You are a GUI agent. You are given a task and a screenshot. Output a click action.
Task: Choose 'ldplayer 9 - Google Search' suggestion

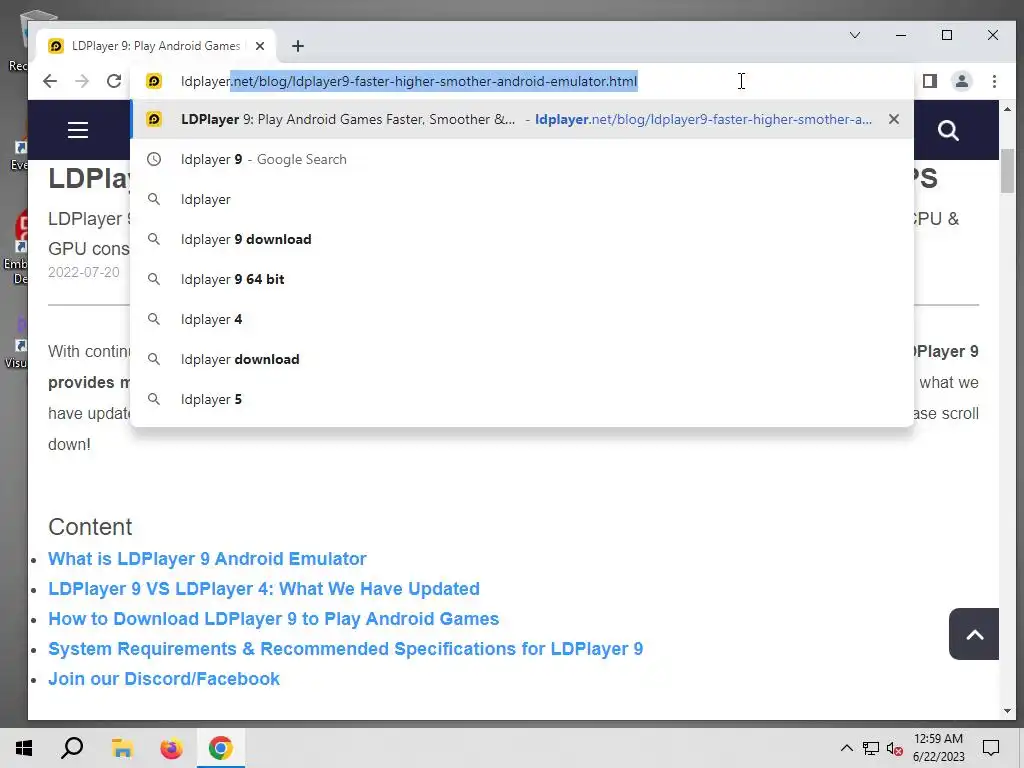[x=522, y=159]
